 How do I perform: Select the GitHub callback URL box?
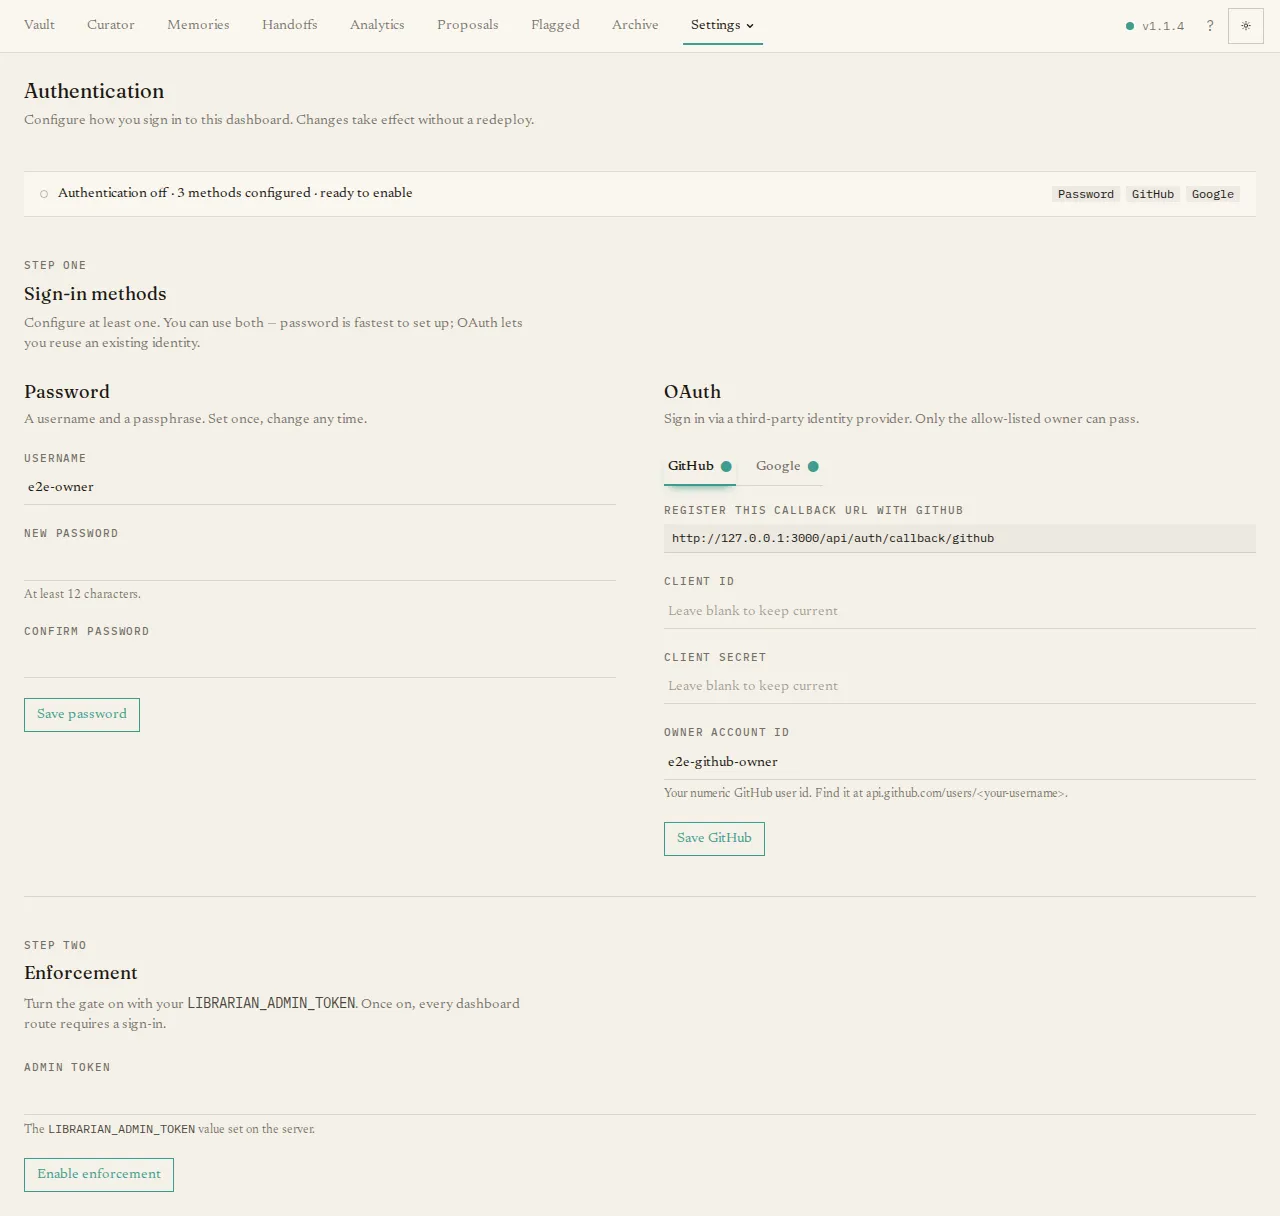coord(960,538)
